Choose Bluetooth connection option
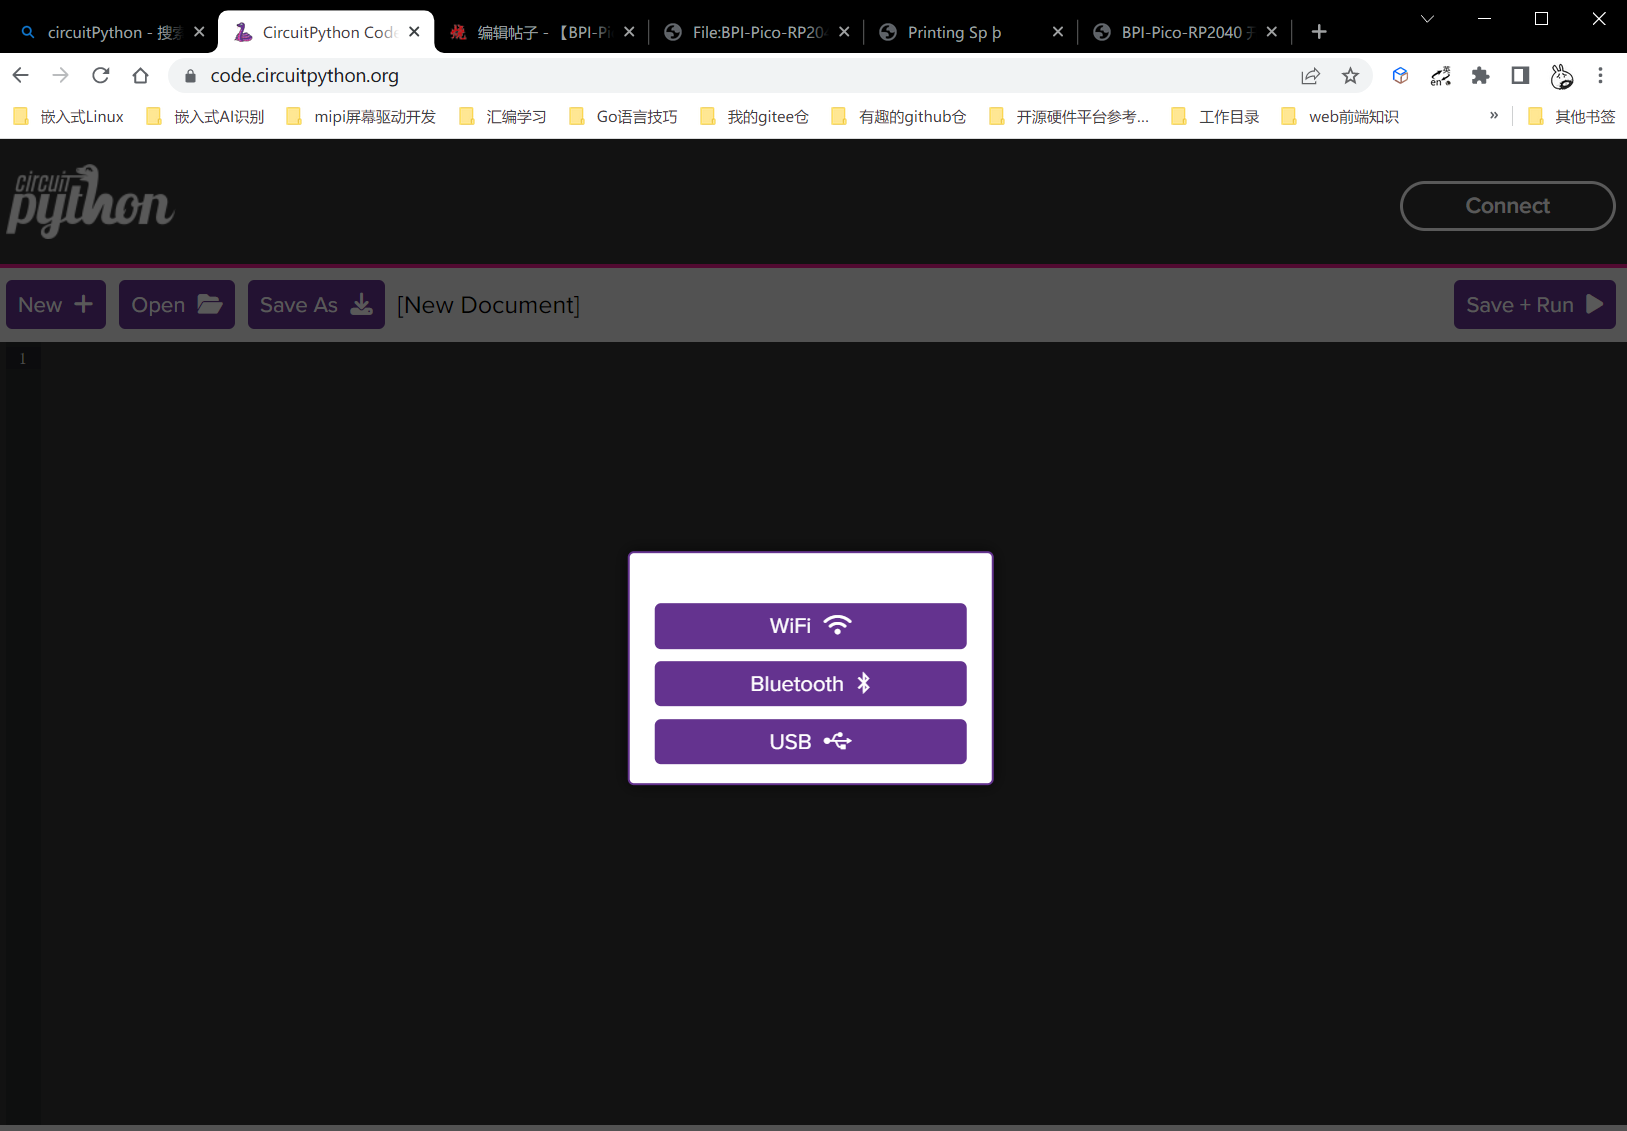The width and height of the screenshot is (1627, 1131). 810,684
